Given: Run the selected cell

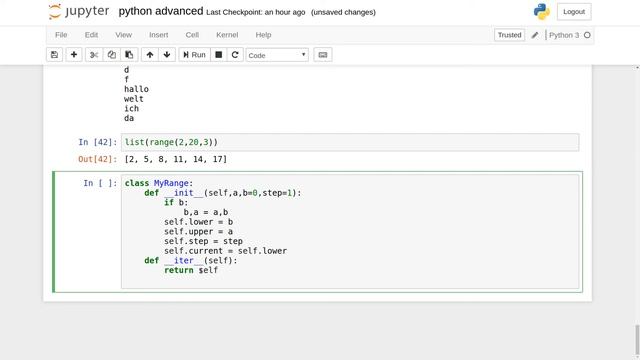Looking at the screenshot, I should (194, 55).
